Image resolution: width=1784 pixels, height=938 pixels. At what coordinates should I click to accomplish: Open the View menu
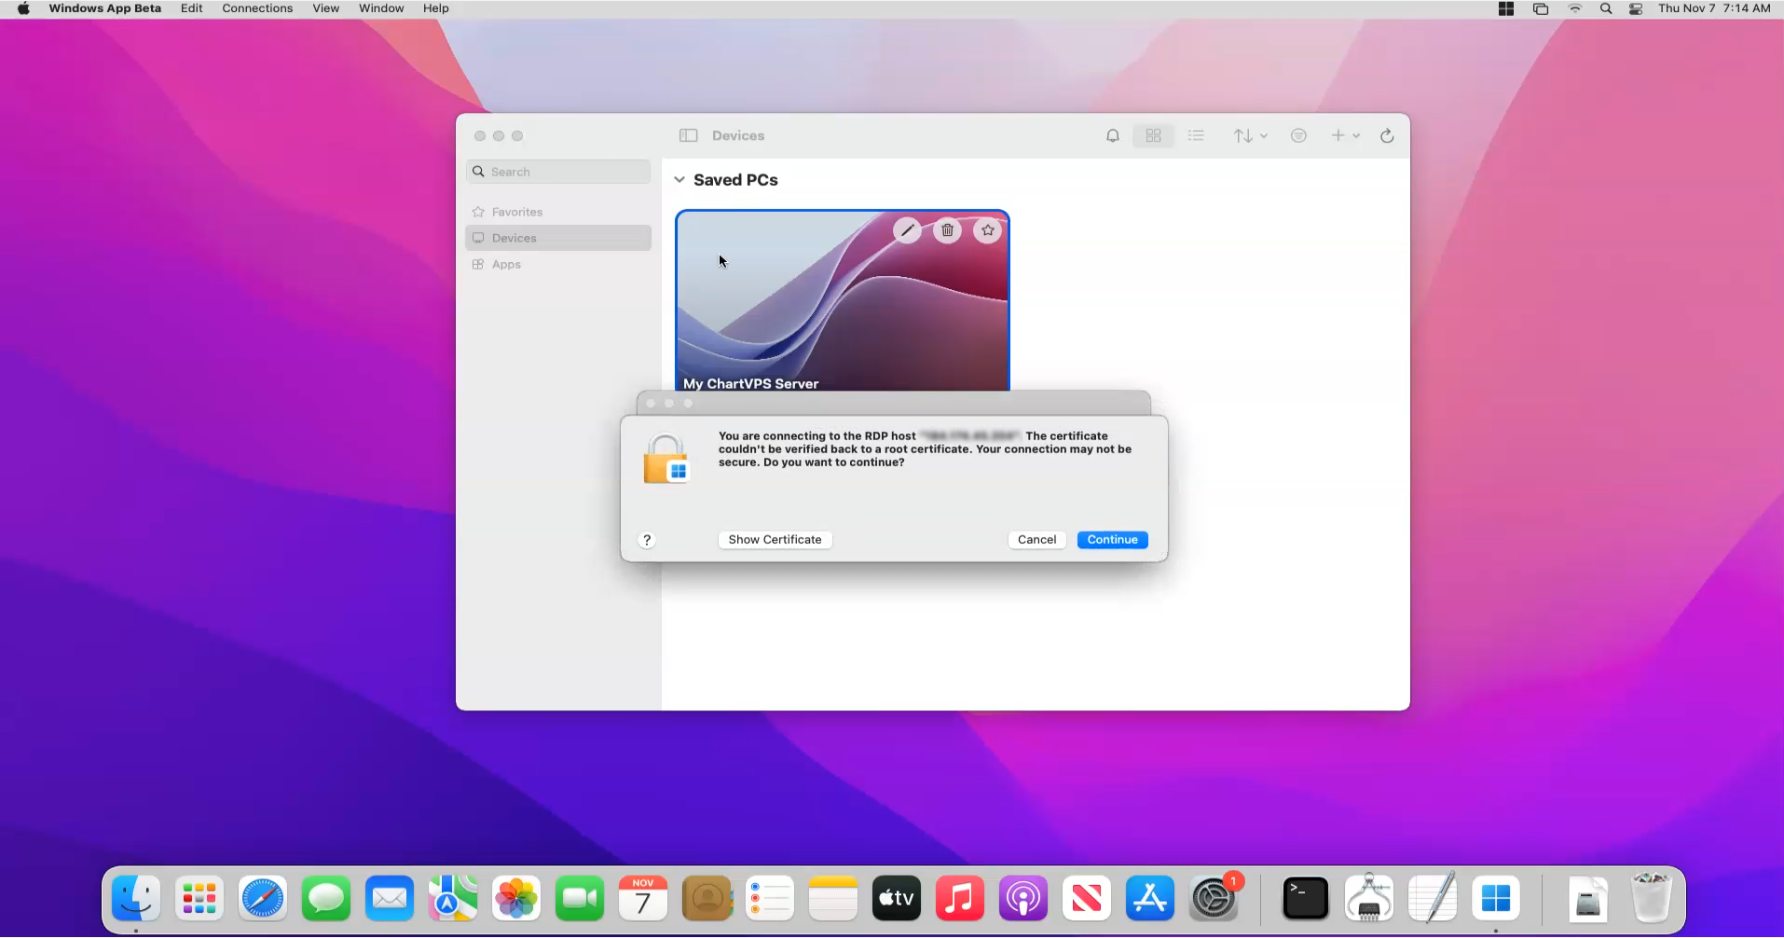[x=325, y=8]
